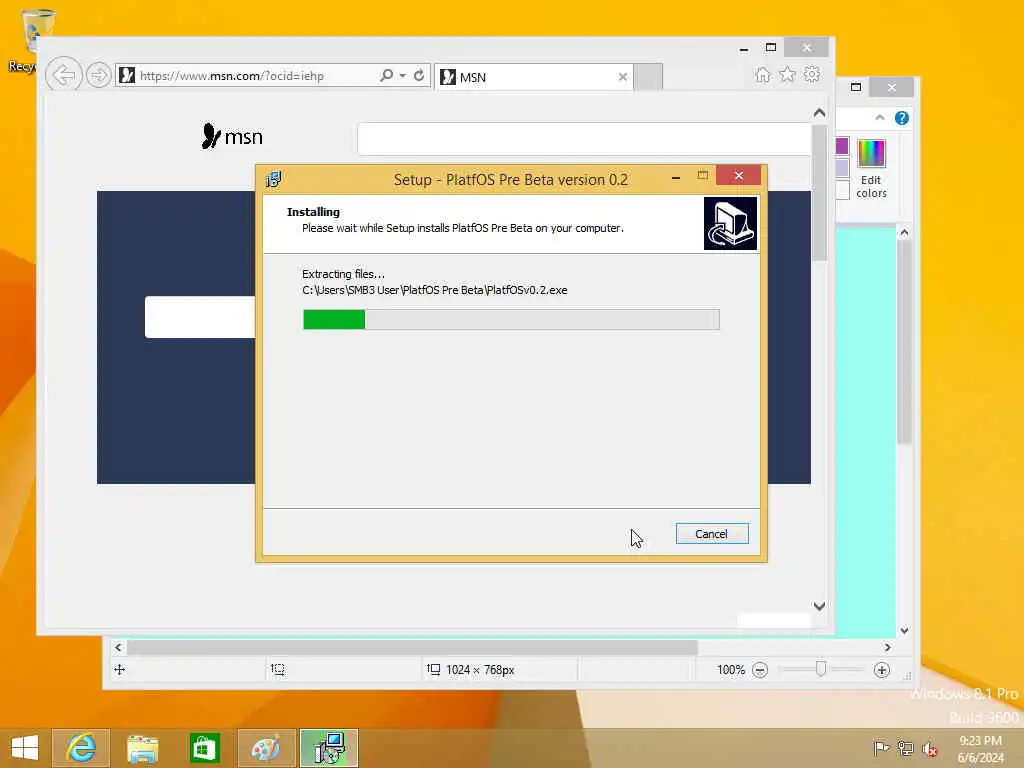Click the 100% zoom level in Paint
The width and height of the screenshot is (1024, 768).
(731, 670)
